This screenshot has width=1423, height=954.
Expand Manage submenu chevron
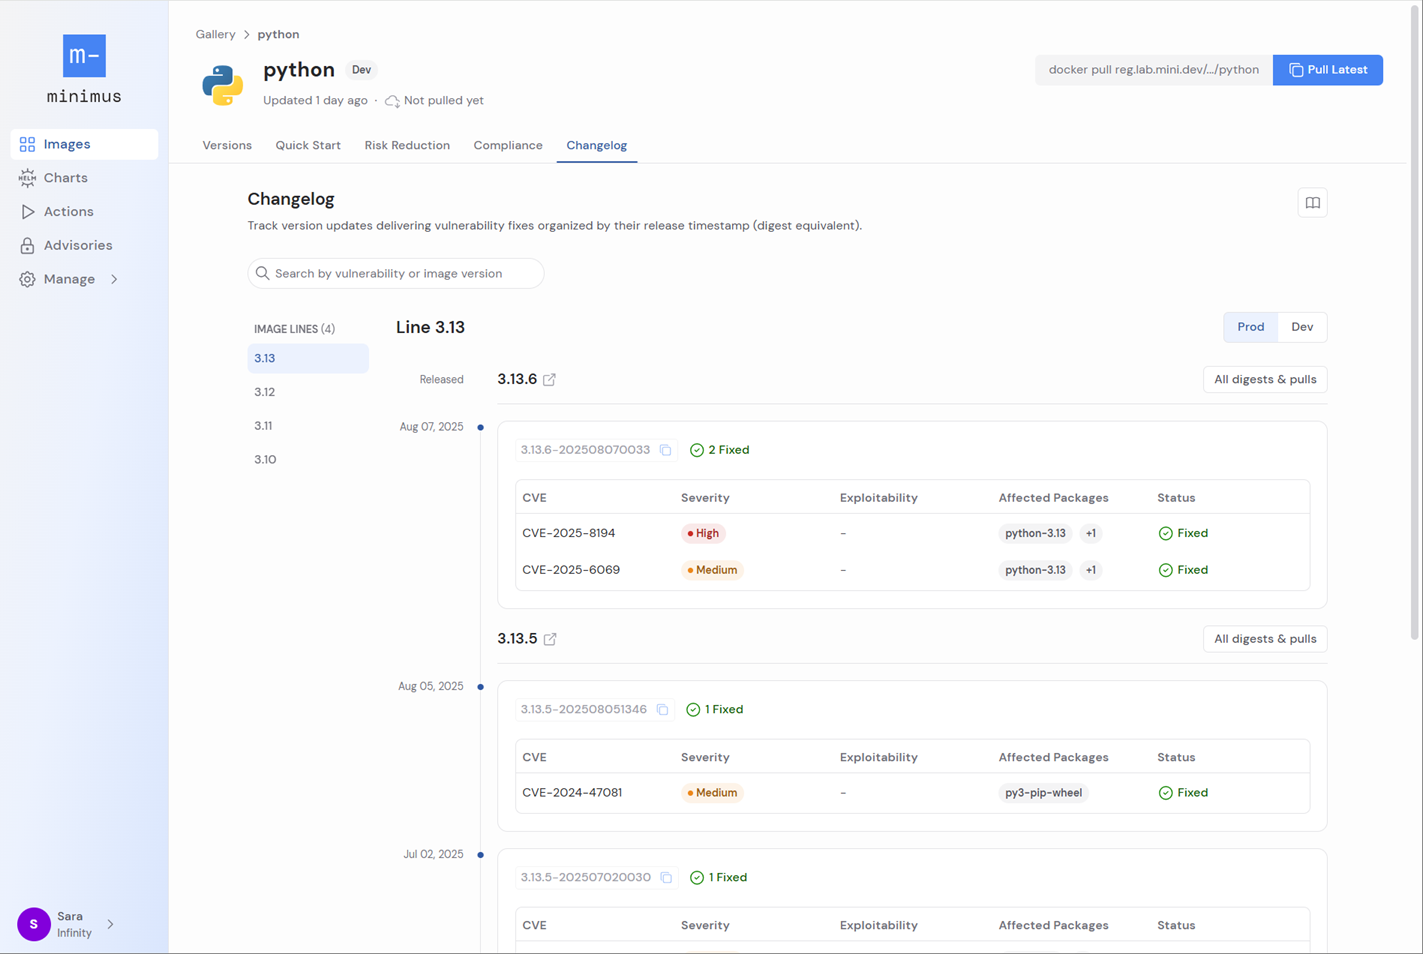pyautogui.click(x=114, y=279)
